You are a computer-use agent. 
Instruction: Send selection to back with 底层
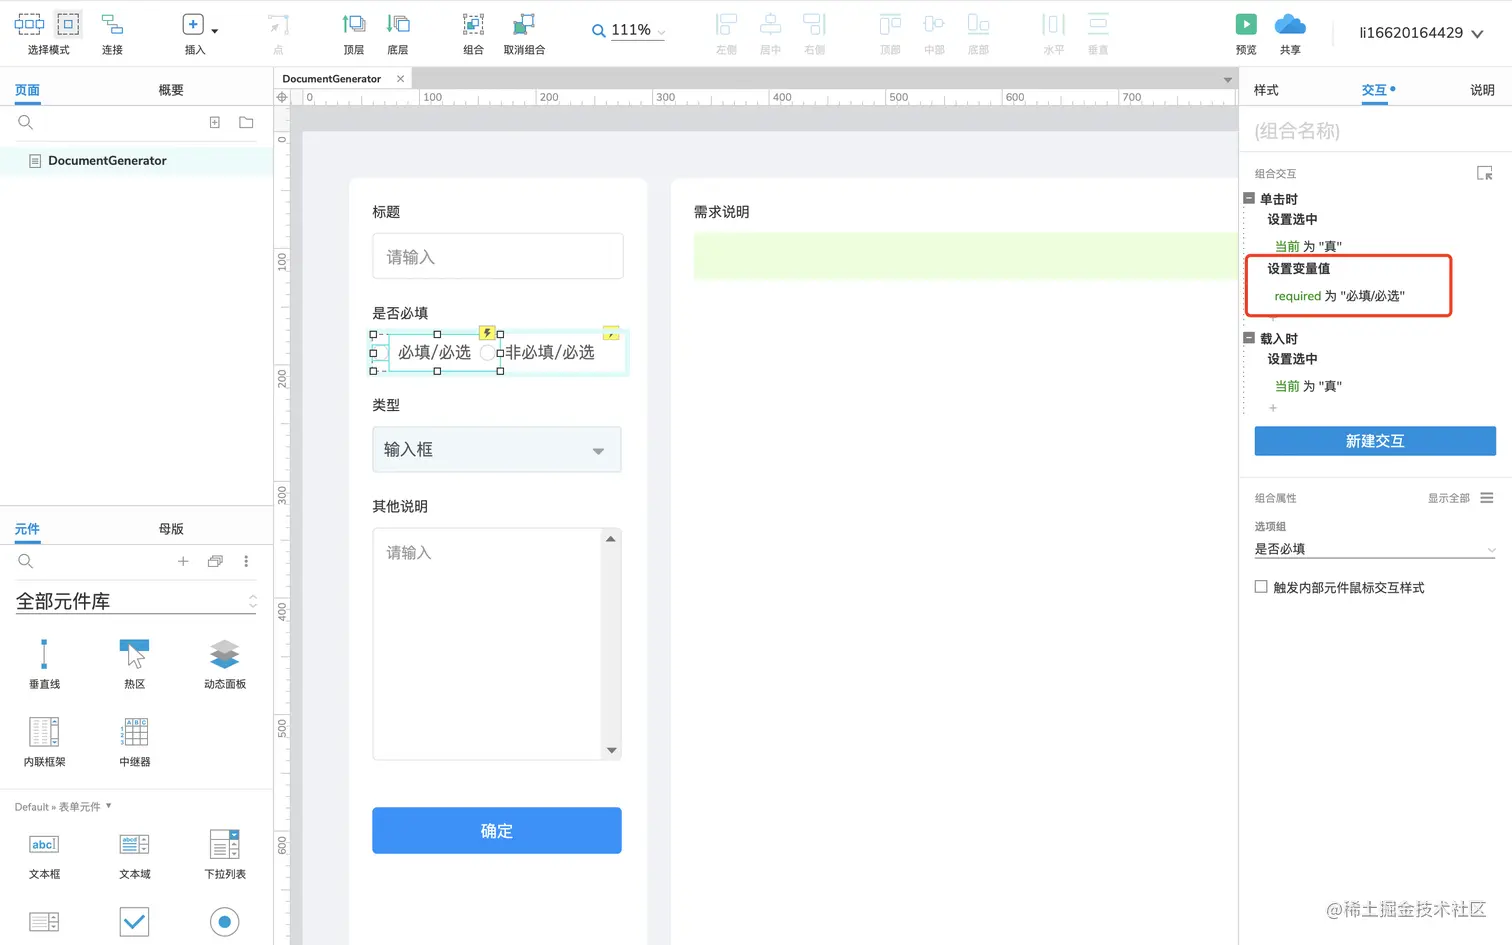pos(398,24)
